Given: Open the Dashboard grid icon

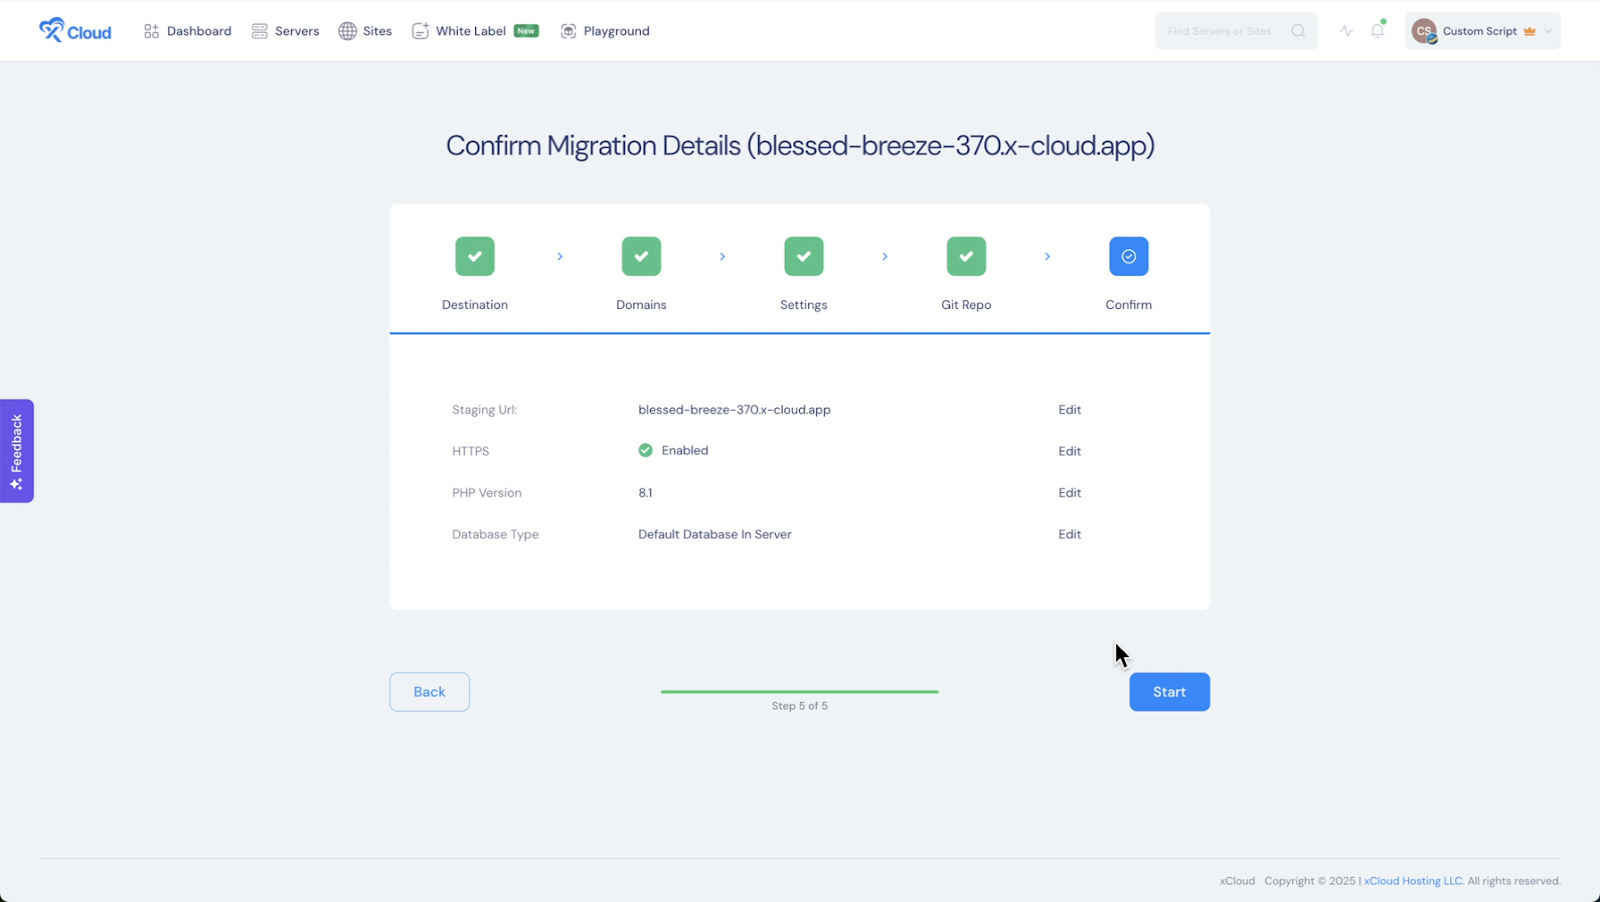Looking at the screenshot, I should (152, 30).
